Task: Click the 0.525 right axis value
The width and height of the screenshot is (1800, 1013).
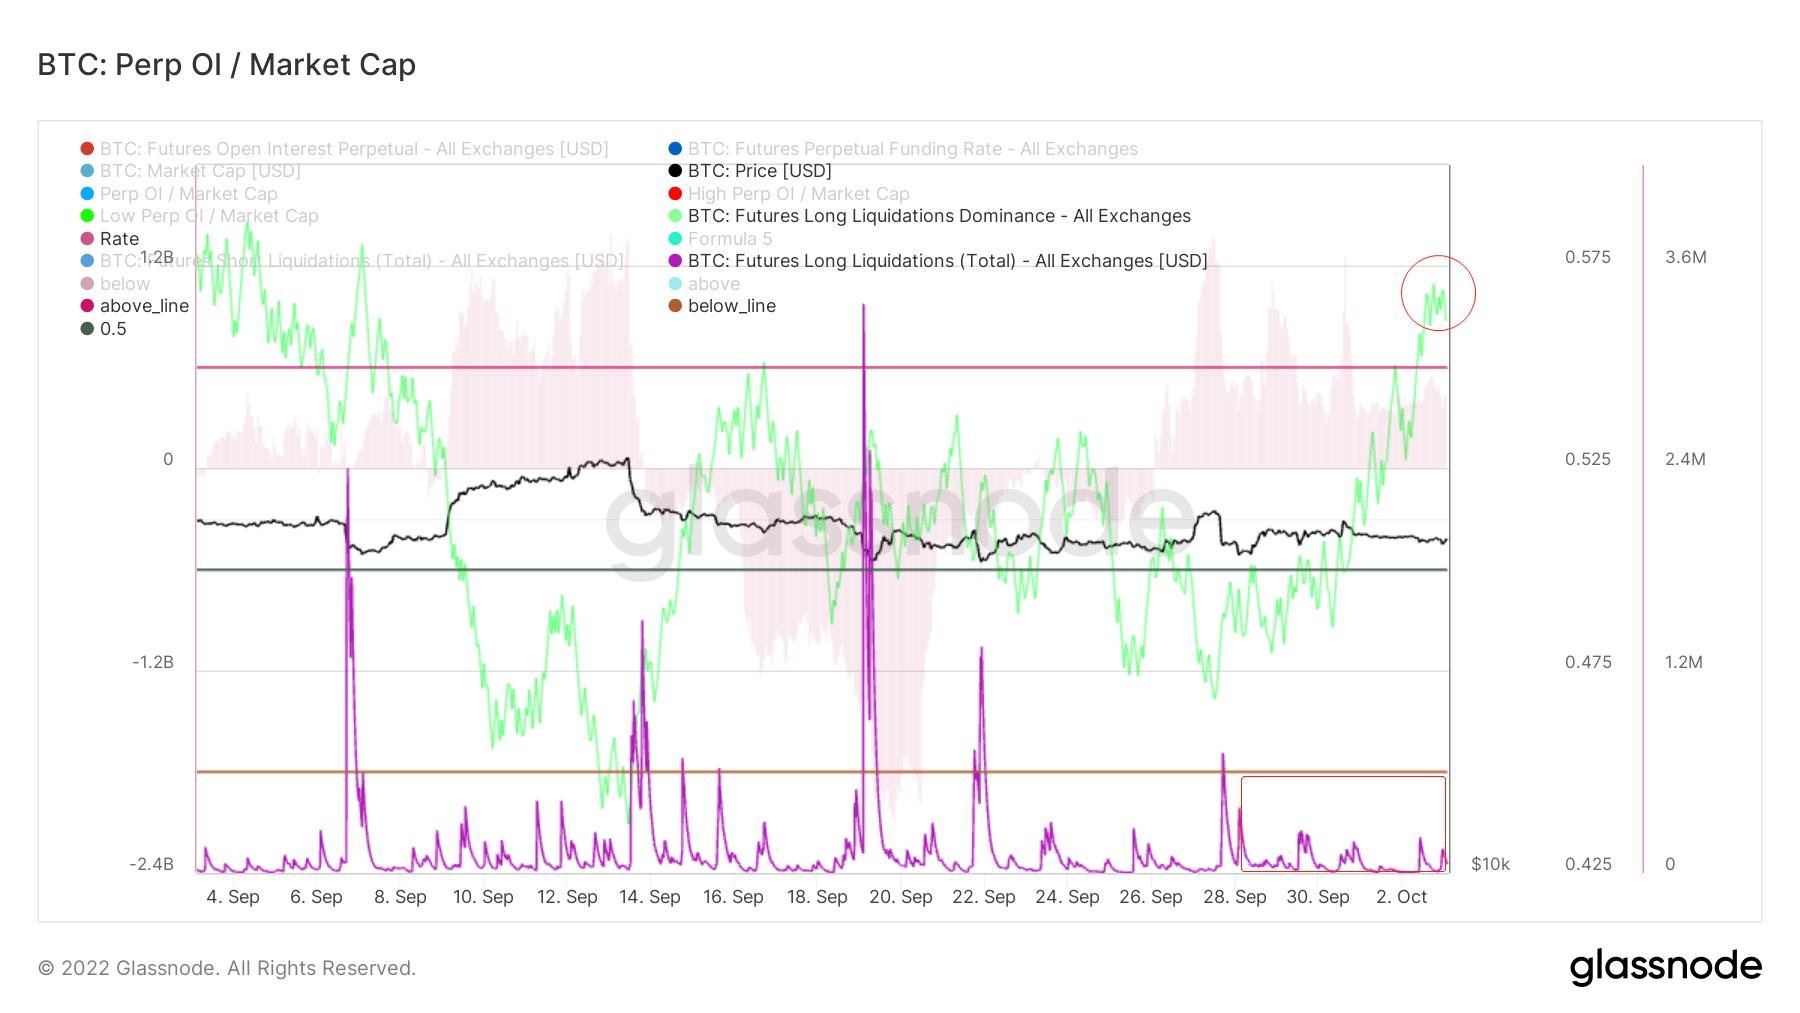Action: [1588, 459]
